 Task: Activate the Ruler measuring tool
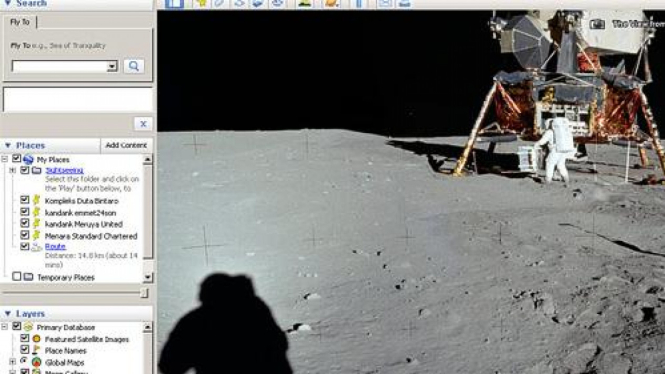coord(359,3)
